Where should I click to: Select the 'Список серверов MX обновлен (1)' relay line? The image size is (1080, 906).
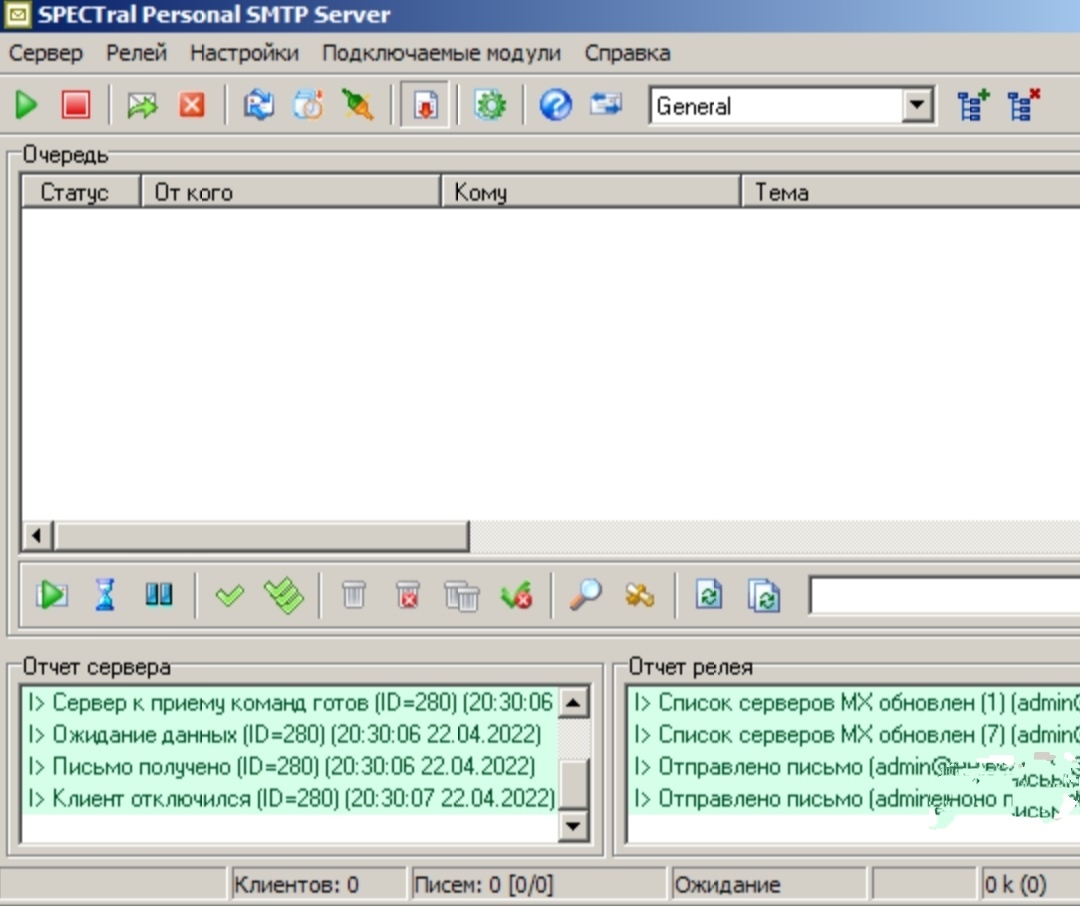(x=854, y=703)
